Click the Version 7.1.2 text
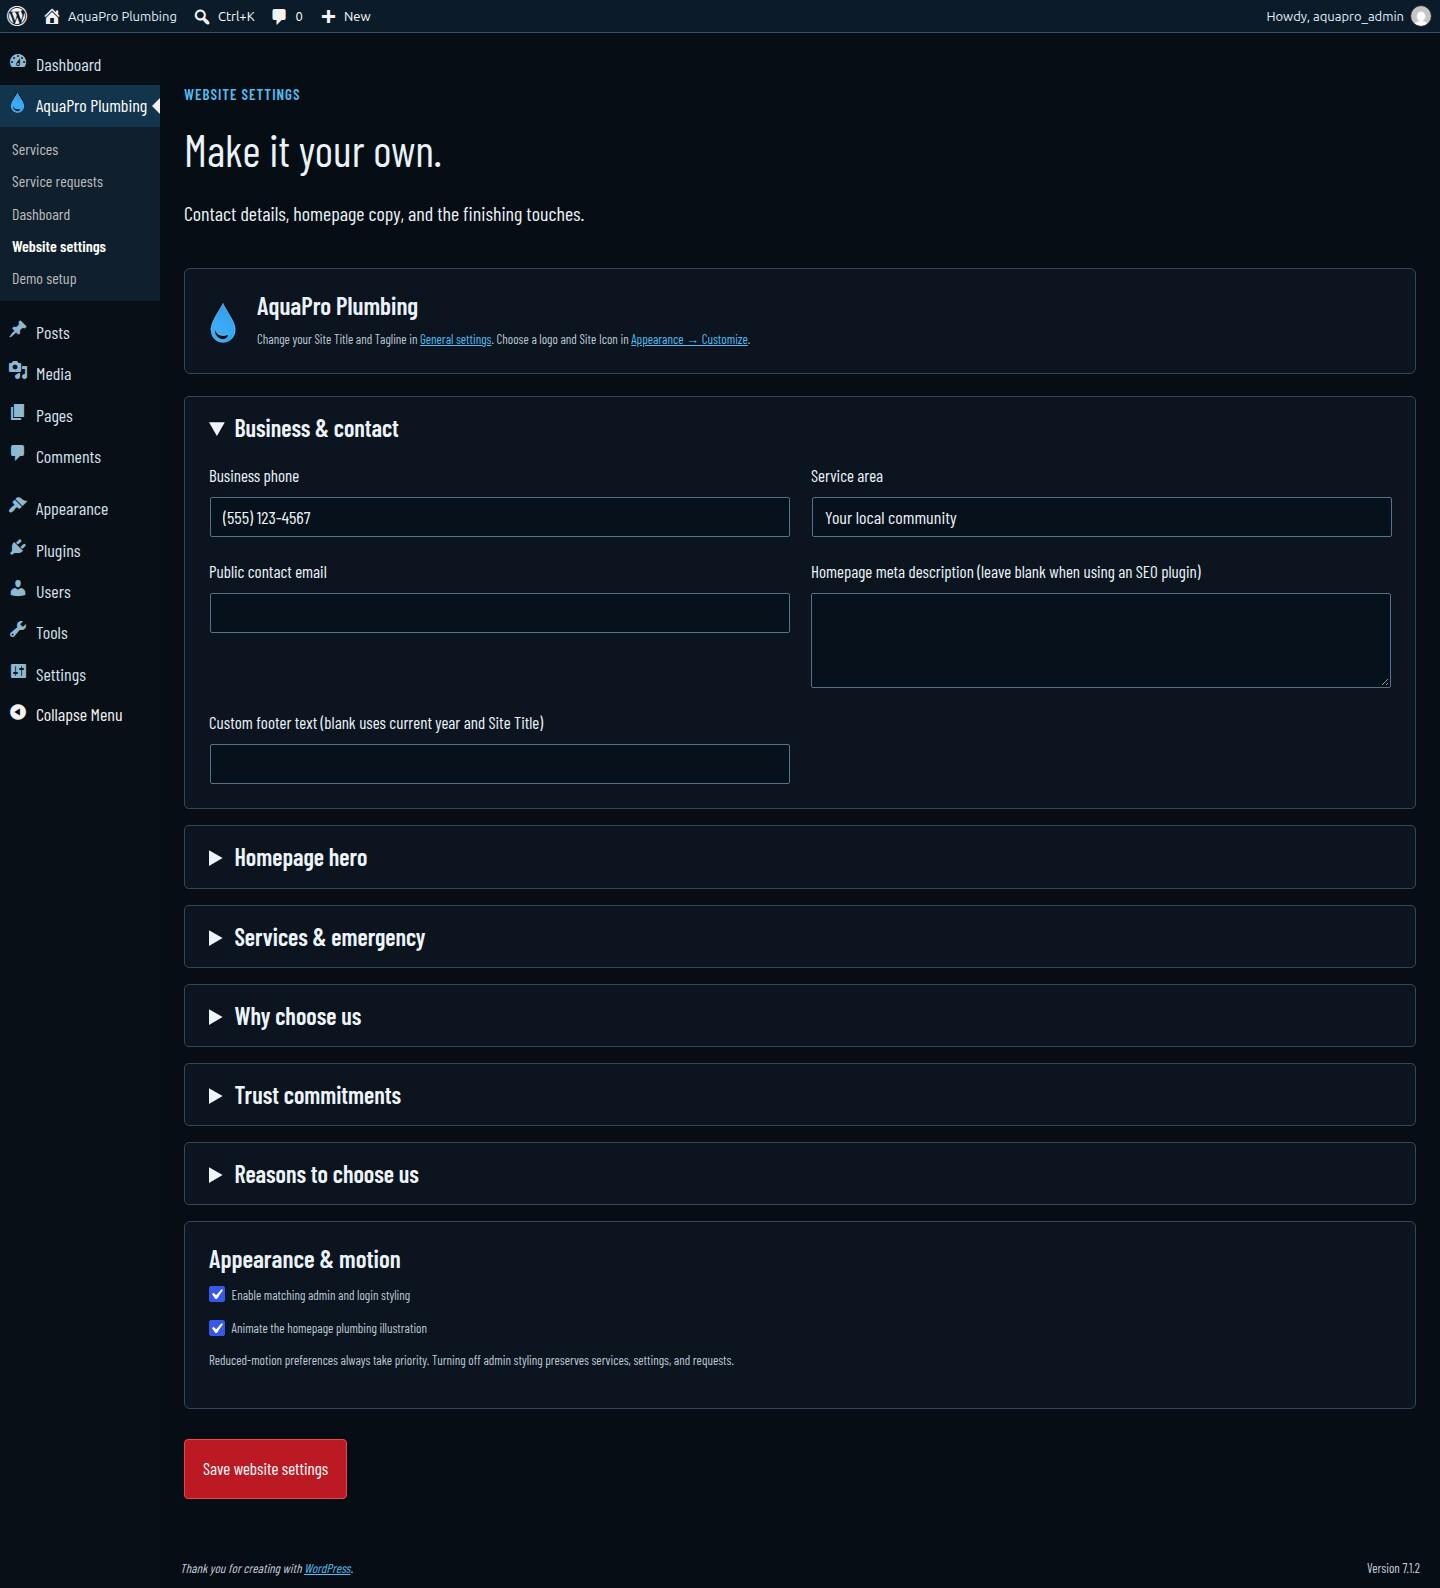 point(1393,1569)
